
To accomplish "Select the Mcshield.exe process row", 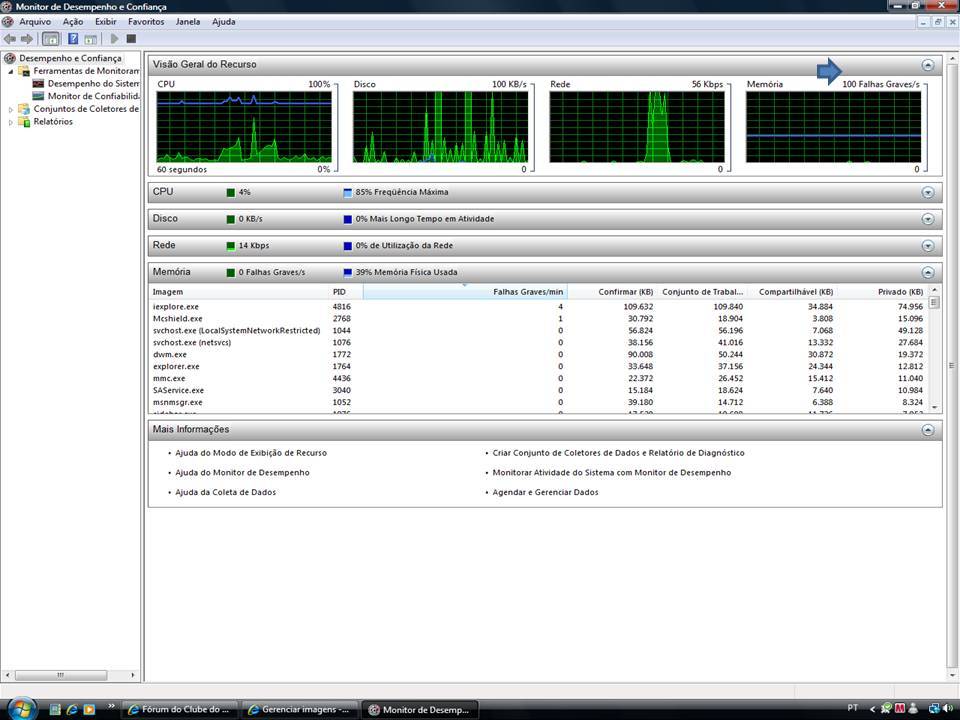I will 539,319.
